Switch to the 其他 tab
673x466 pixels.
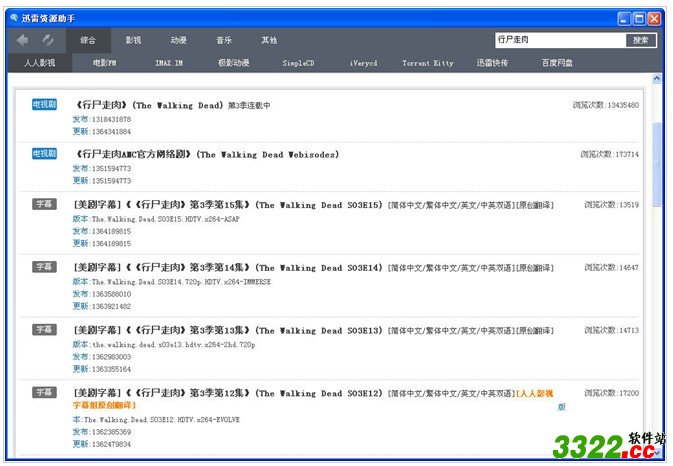tap(269, 40)
